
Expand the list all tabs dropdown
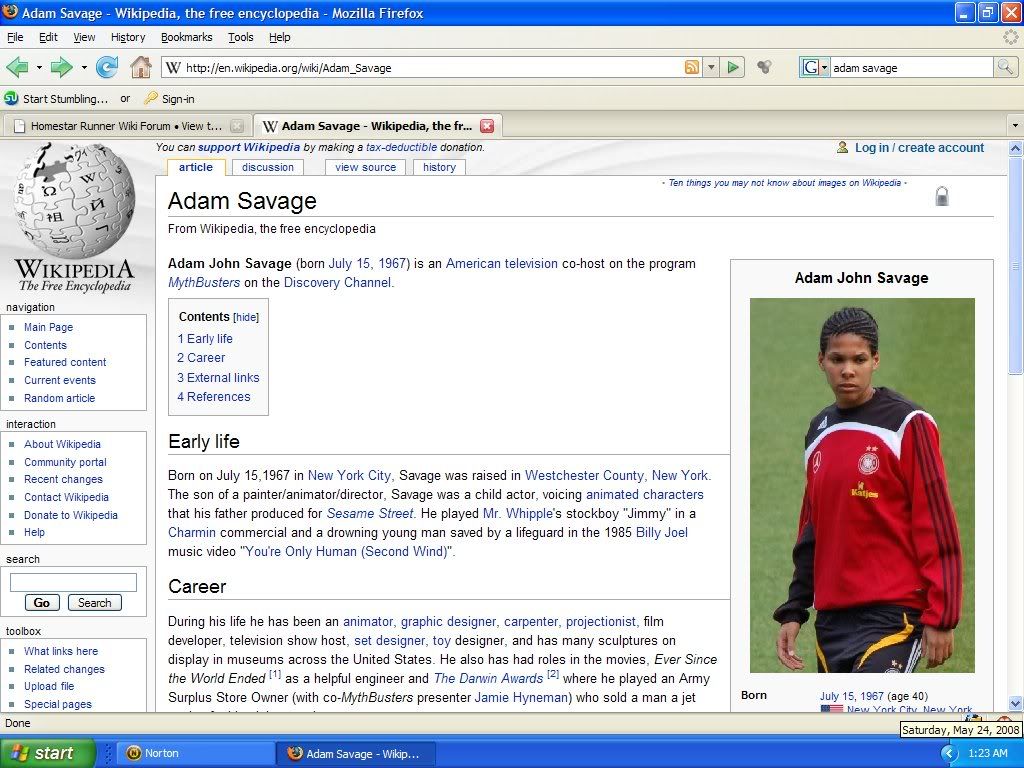click(1014, 126)
